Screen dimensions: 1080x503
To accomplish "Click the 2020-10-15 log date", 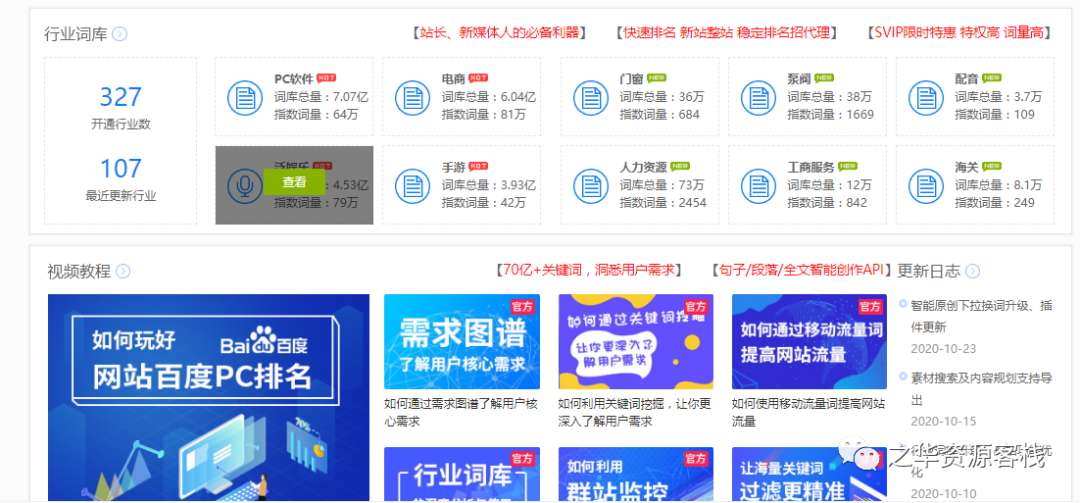I will click(x=943, y=421).
